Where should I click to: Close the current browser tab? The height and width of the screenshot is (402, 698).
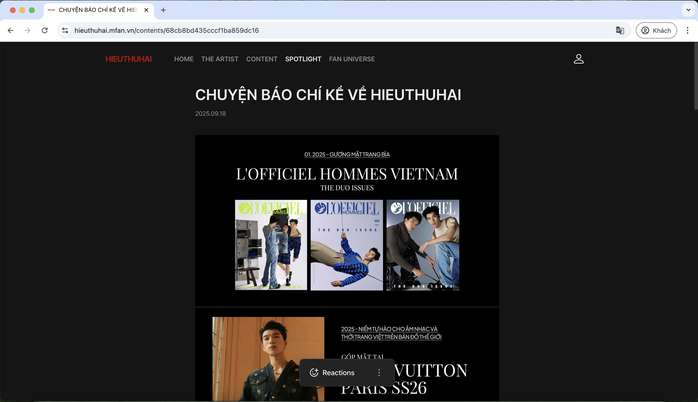(x=146, y=10)
